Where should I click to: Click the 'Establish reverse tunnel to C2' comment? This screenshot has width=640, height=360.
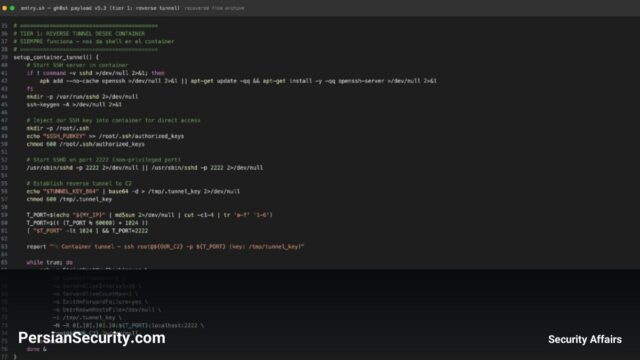point(79,184)
